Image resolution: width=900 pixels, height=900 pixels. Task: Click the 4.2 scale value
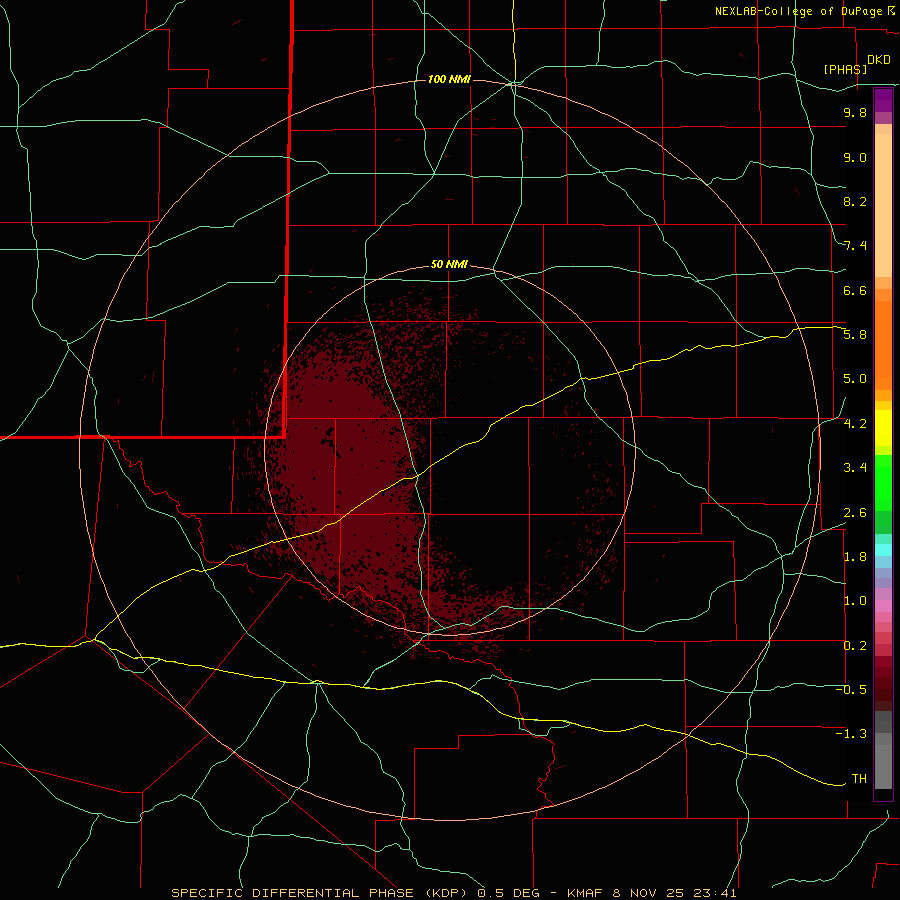(x=855, y=424)
